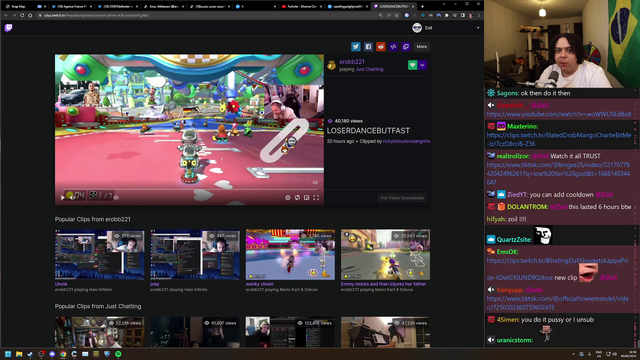Open the Just Chatting category link
Viewport: 640px width, 360px height.
point(369,69)
